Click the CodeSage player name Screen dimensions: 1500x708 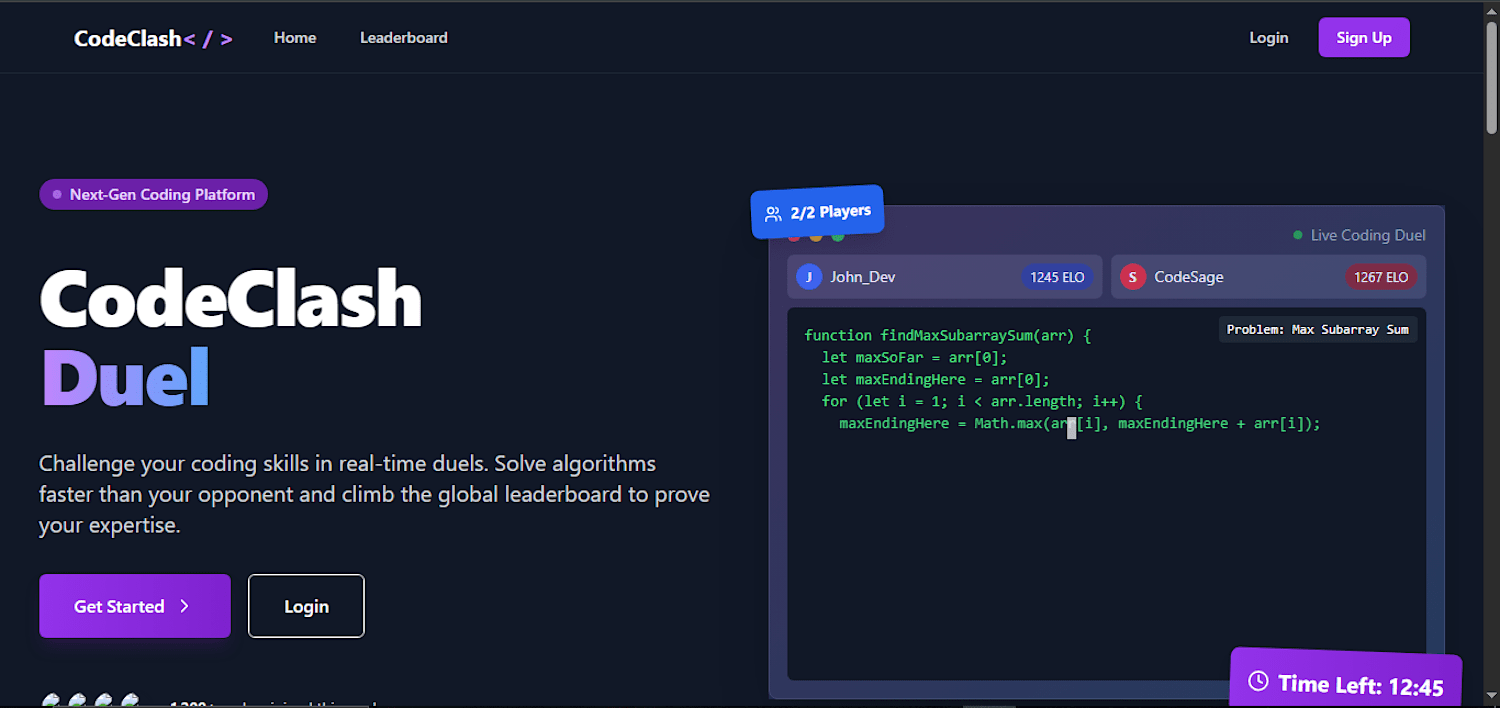point(1189,277)
